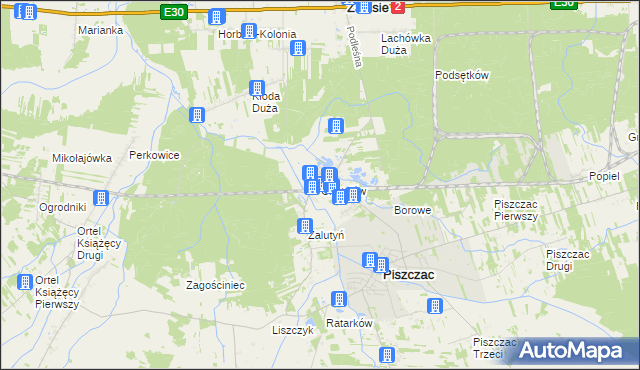Click the building marker next to Zalesie label

(364, 7)
